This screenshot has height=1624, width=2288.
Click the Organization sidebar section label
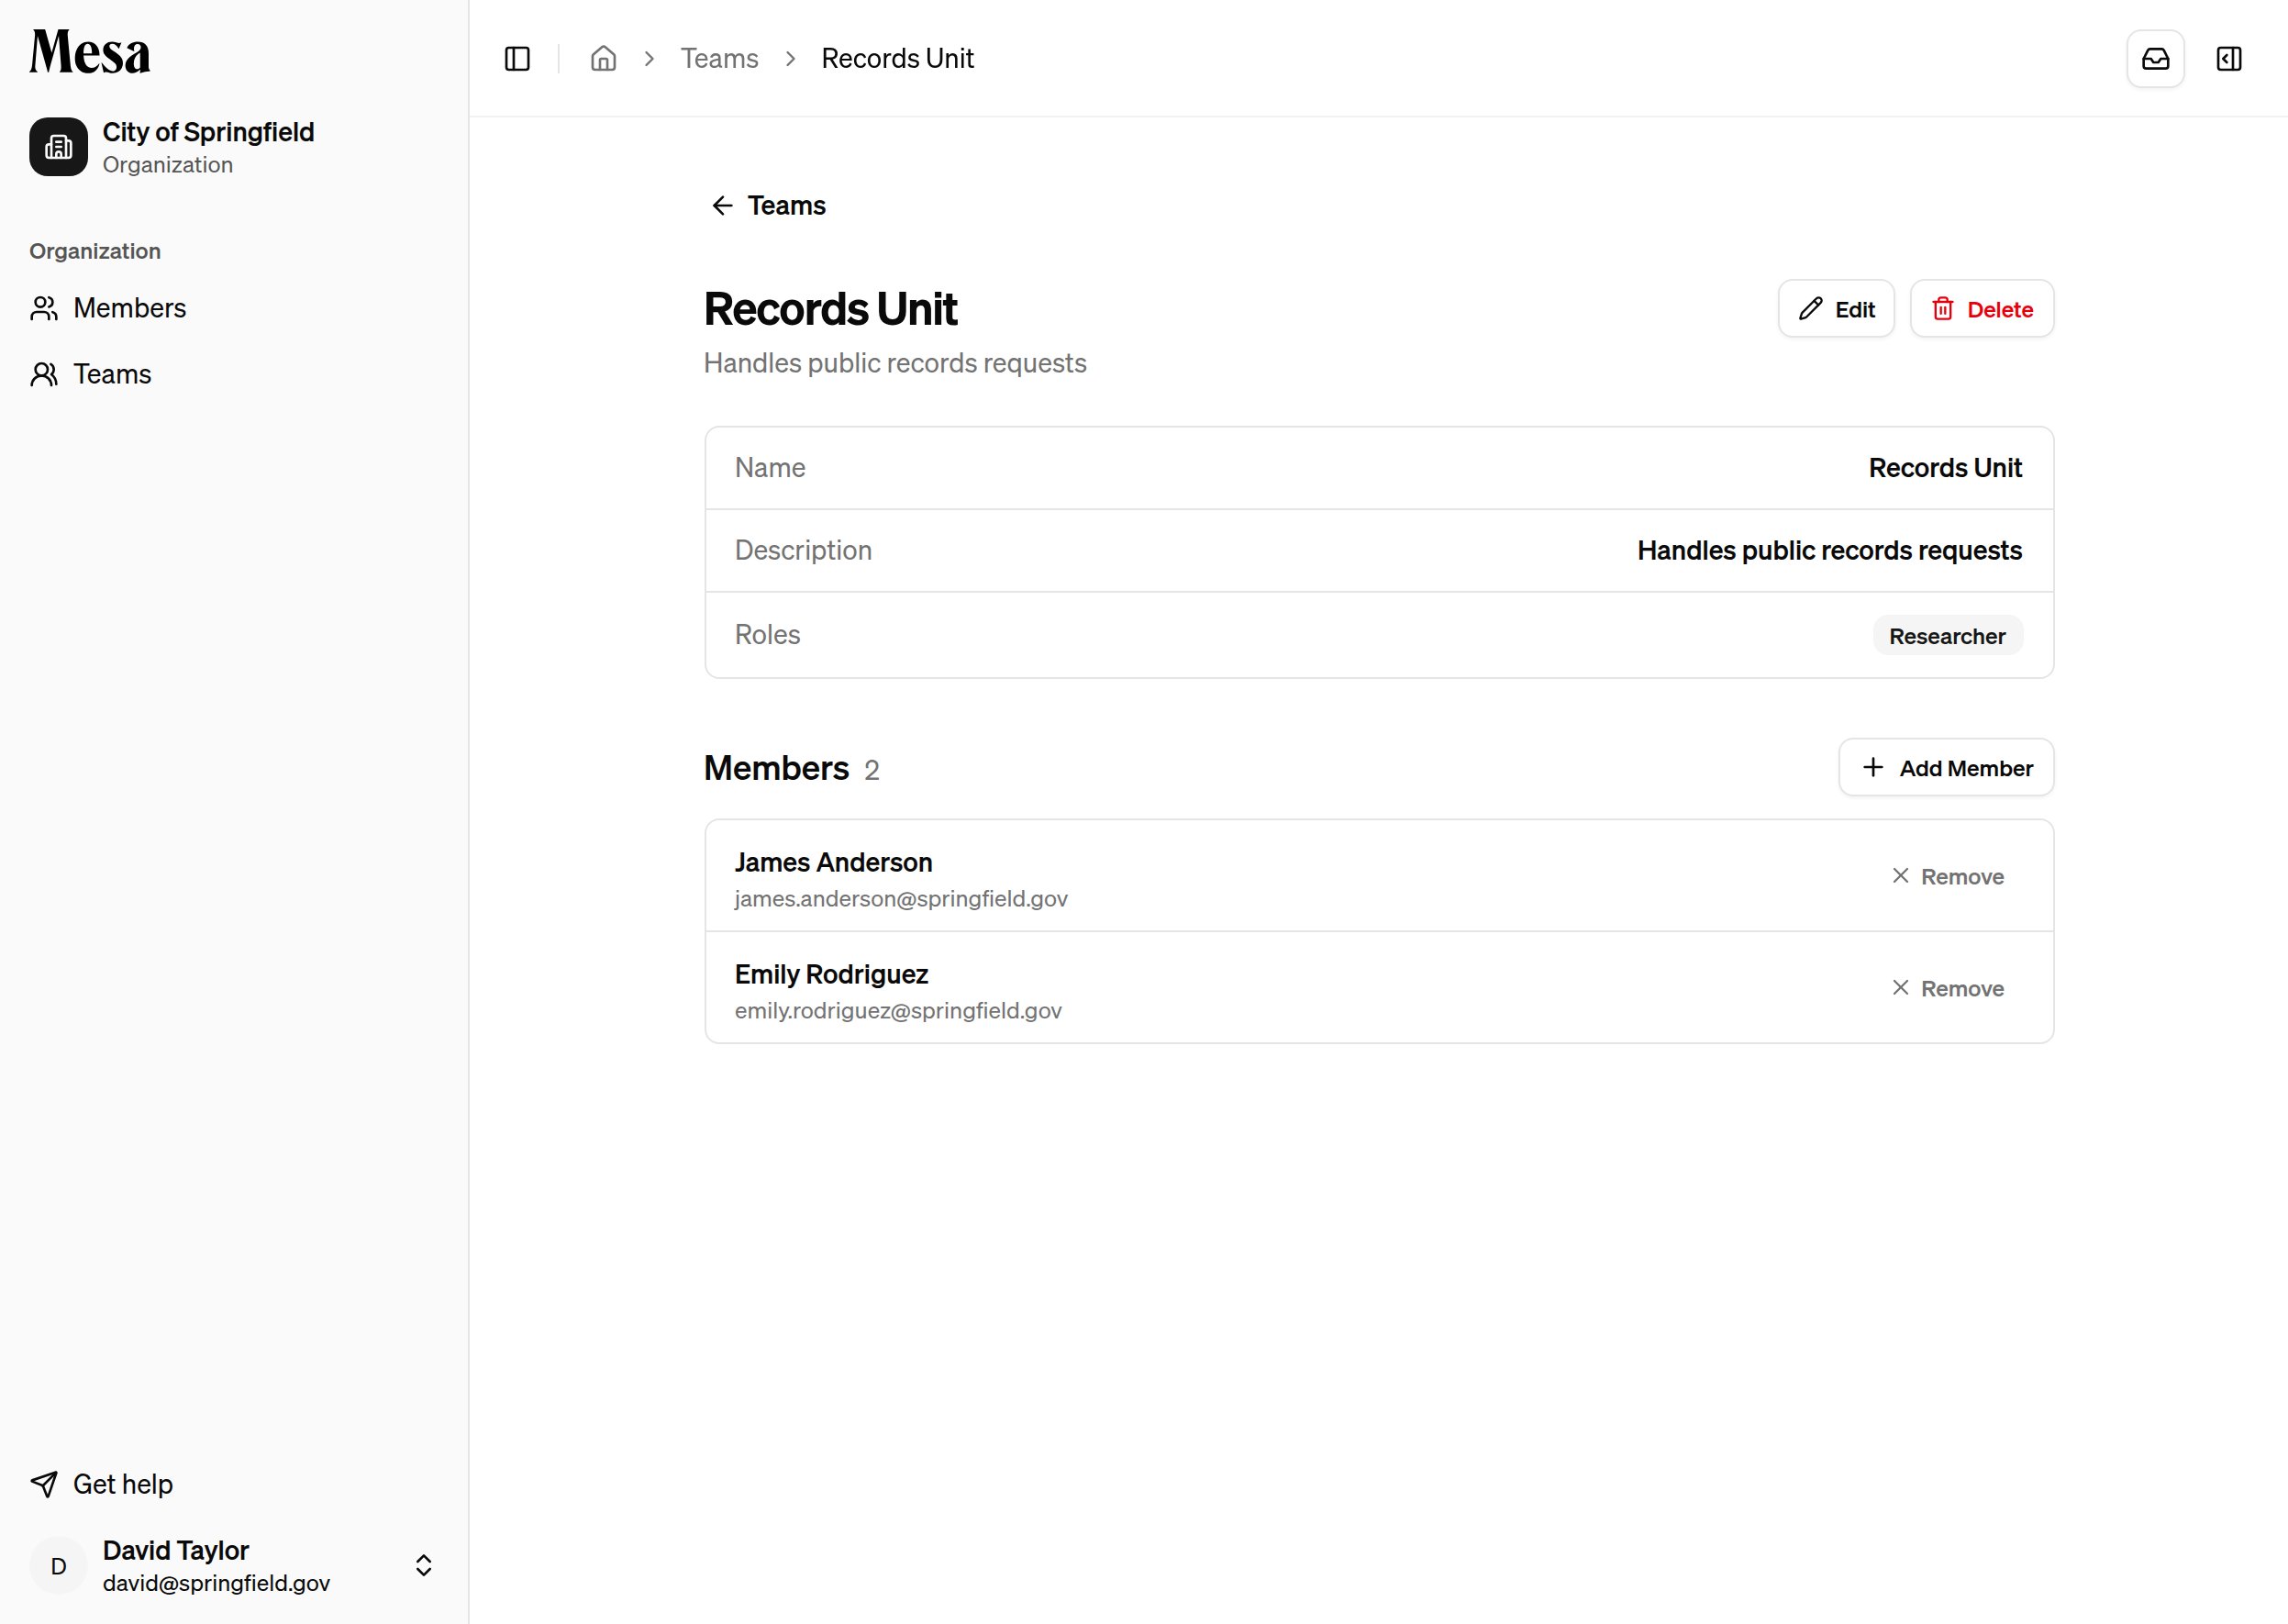pyautogui.click(x=95, y=251)
